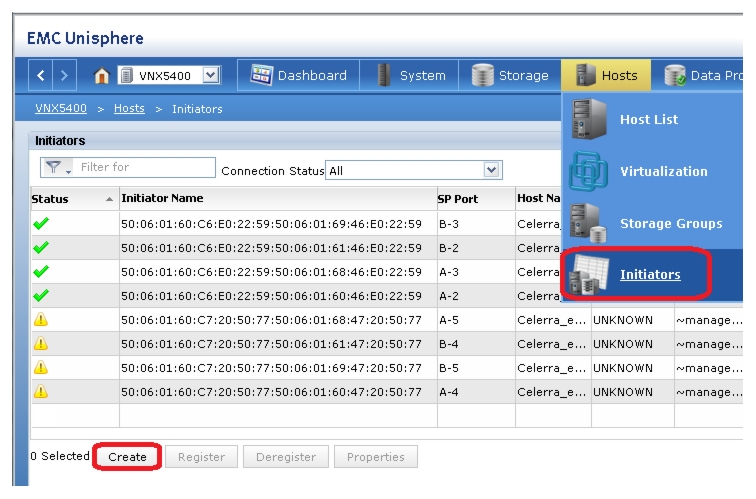Go forward with the right arrow icon
Viewport: 756px width, 499px height.
click(x=64, y=75)
